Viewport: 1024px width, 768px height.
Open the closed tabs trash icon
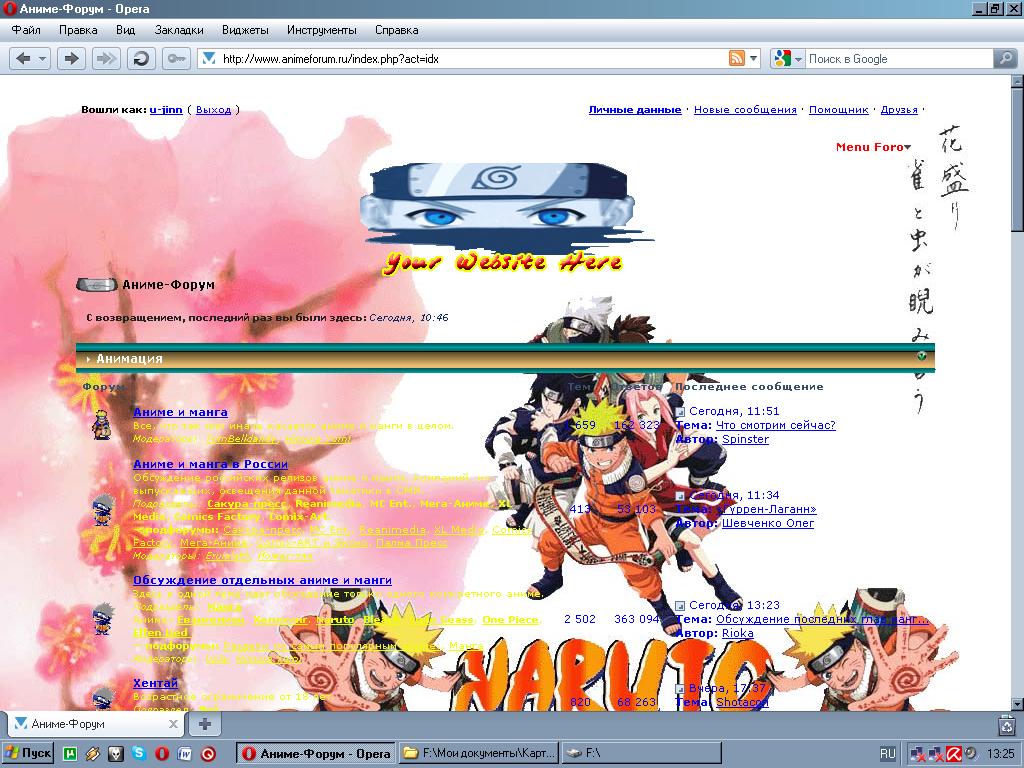1007,724
